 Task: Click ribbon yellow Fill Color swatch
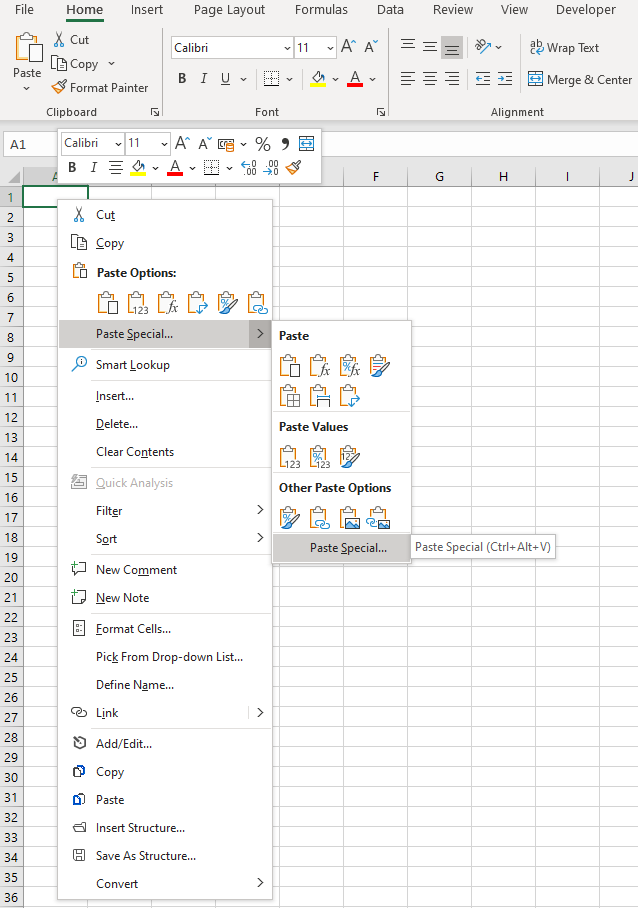pyautogui.click(x=318, y=79)
